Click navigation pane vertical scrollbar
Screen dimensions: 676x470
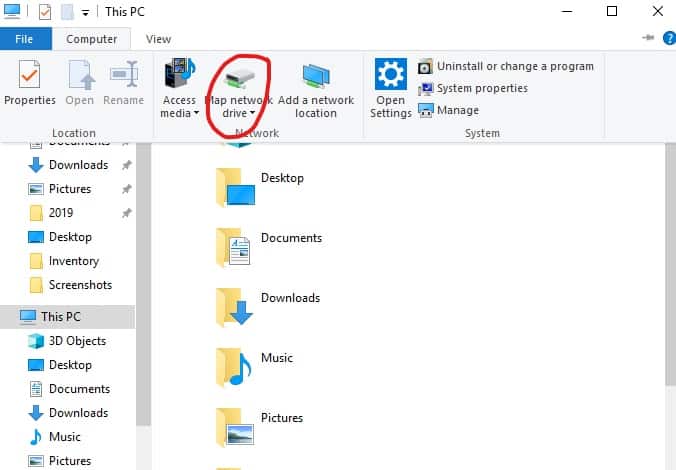[144, 285]
